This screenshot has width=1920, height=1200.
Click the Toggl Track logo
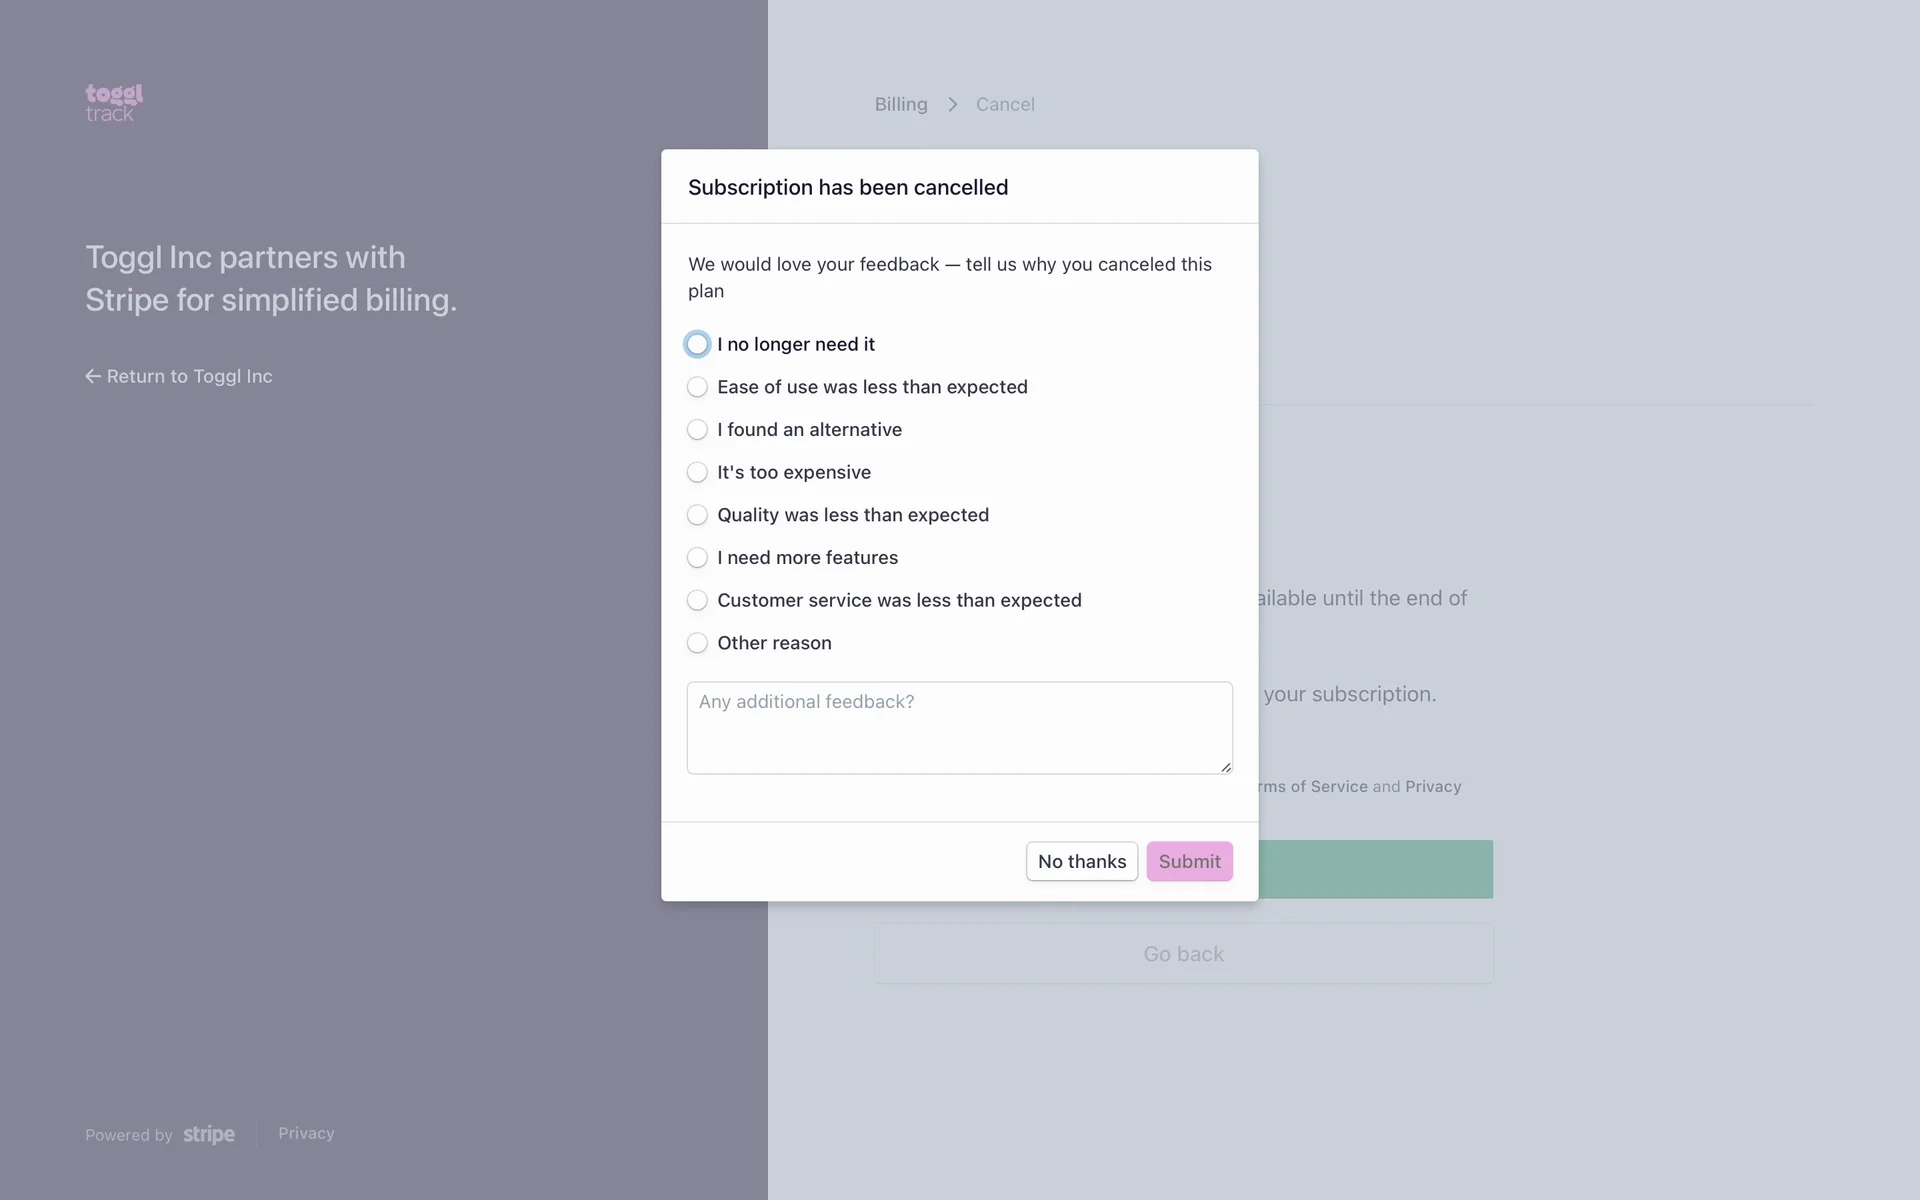pyautogui.click(x=114, y=103)
